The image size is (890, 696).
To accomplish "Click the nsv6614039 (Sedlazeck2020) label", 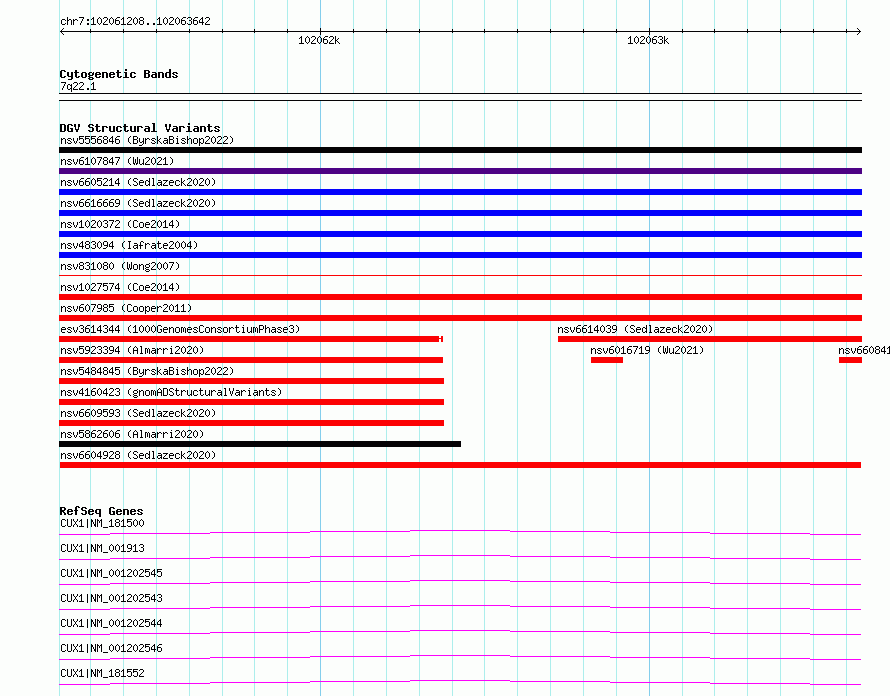I will [635, 329].
